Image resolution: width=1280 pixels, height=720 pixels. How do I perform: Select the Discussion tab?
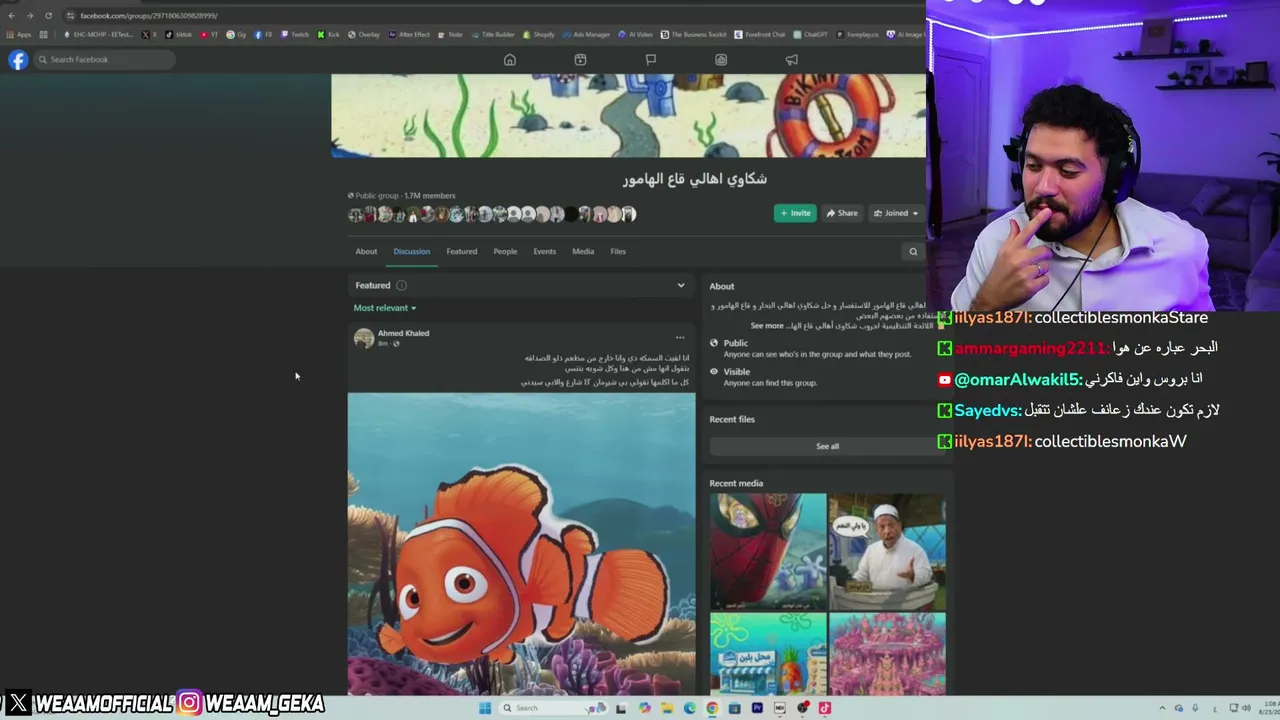411,252
